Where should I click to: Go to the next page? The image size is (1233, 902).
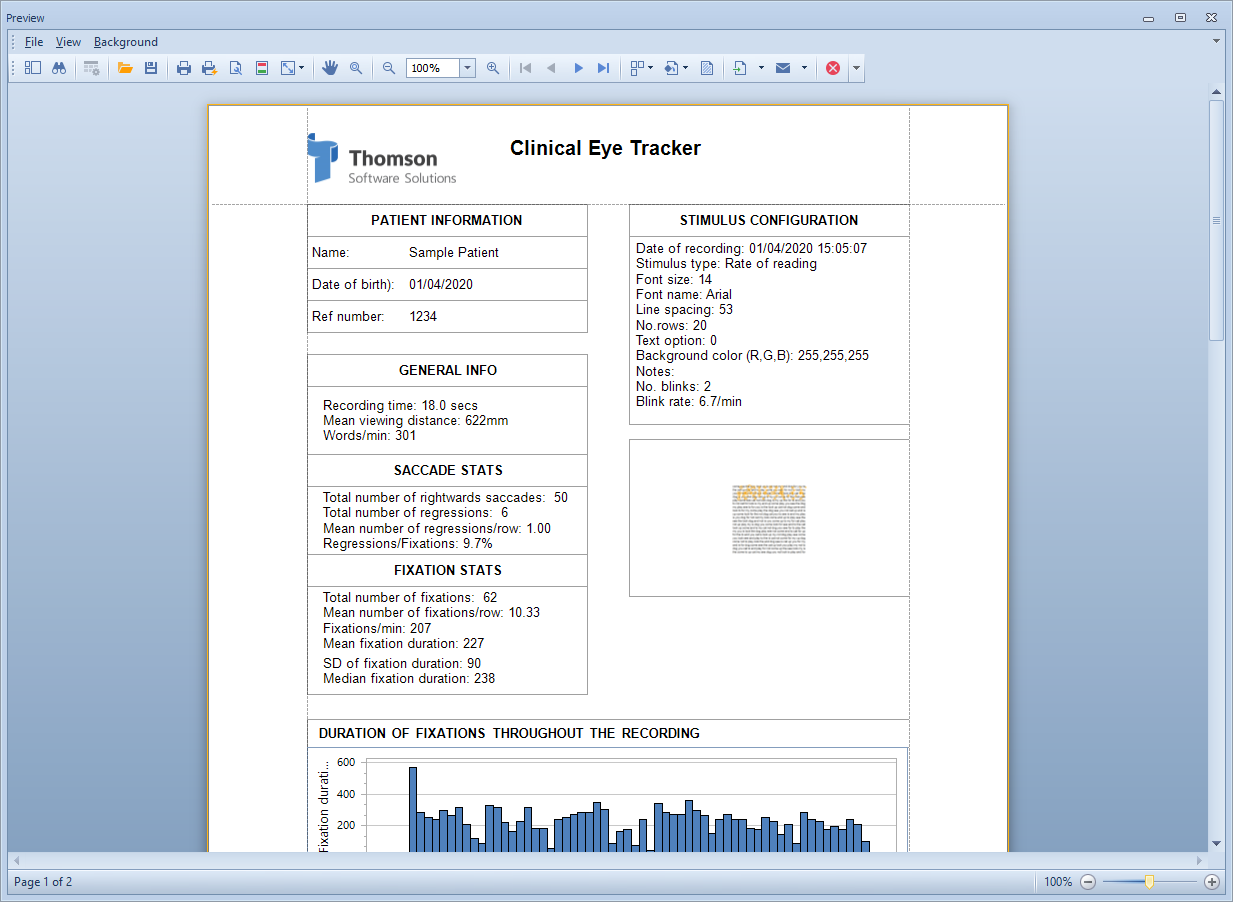578,68
